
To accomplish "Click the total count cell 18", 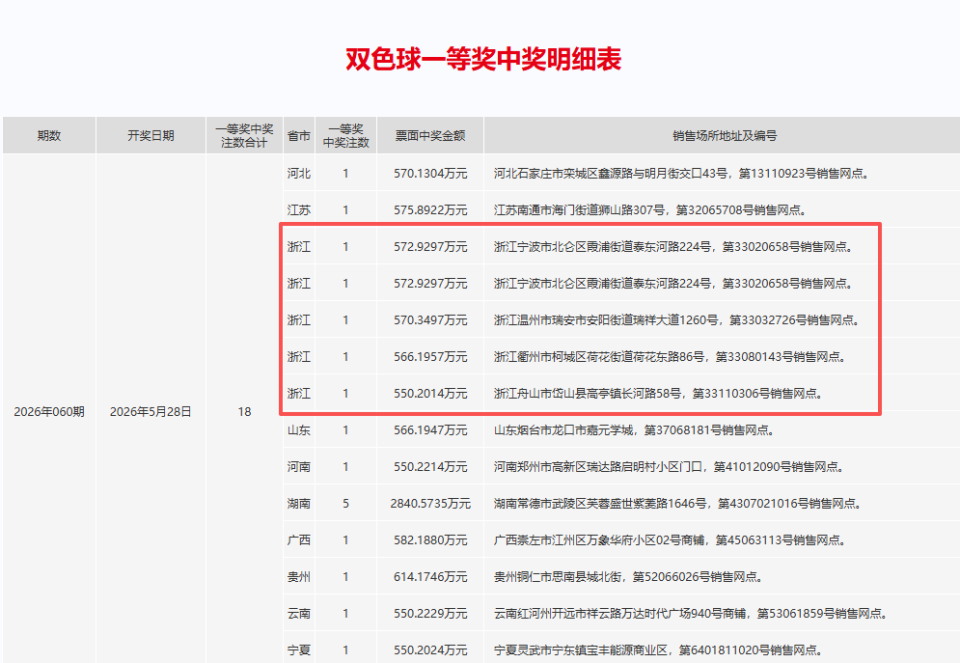I will pos(244,411).
